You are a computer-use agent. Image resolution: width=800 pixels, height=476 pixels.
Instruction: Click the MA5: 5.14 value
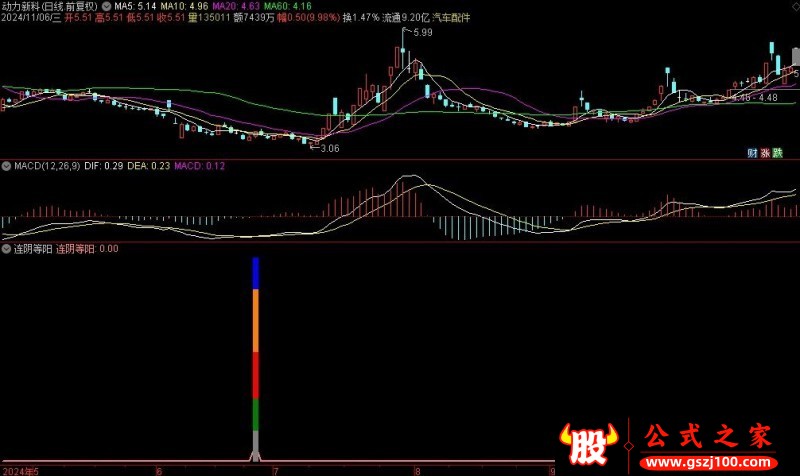(x=135, y=7)
